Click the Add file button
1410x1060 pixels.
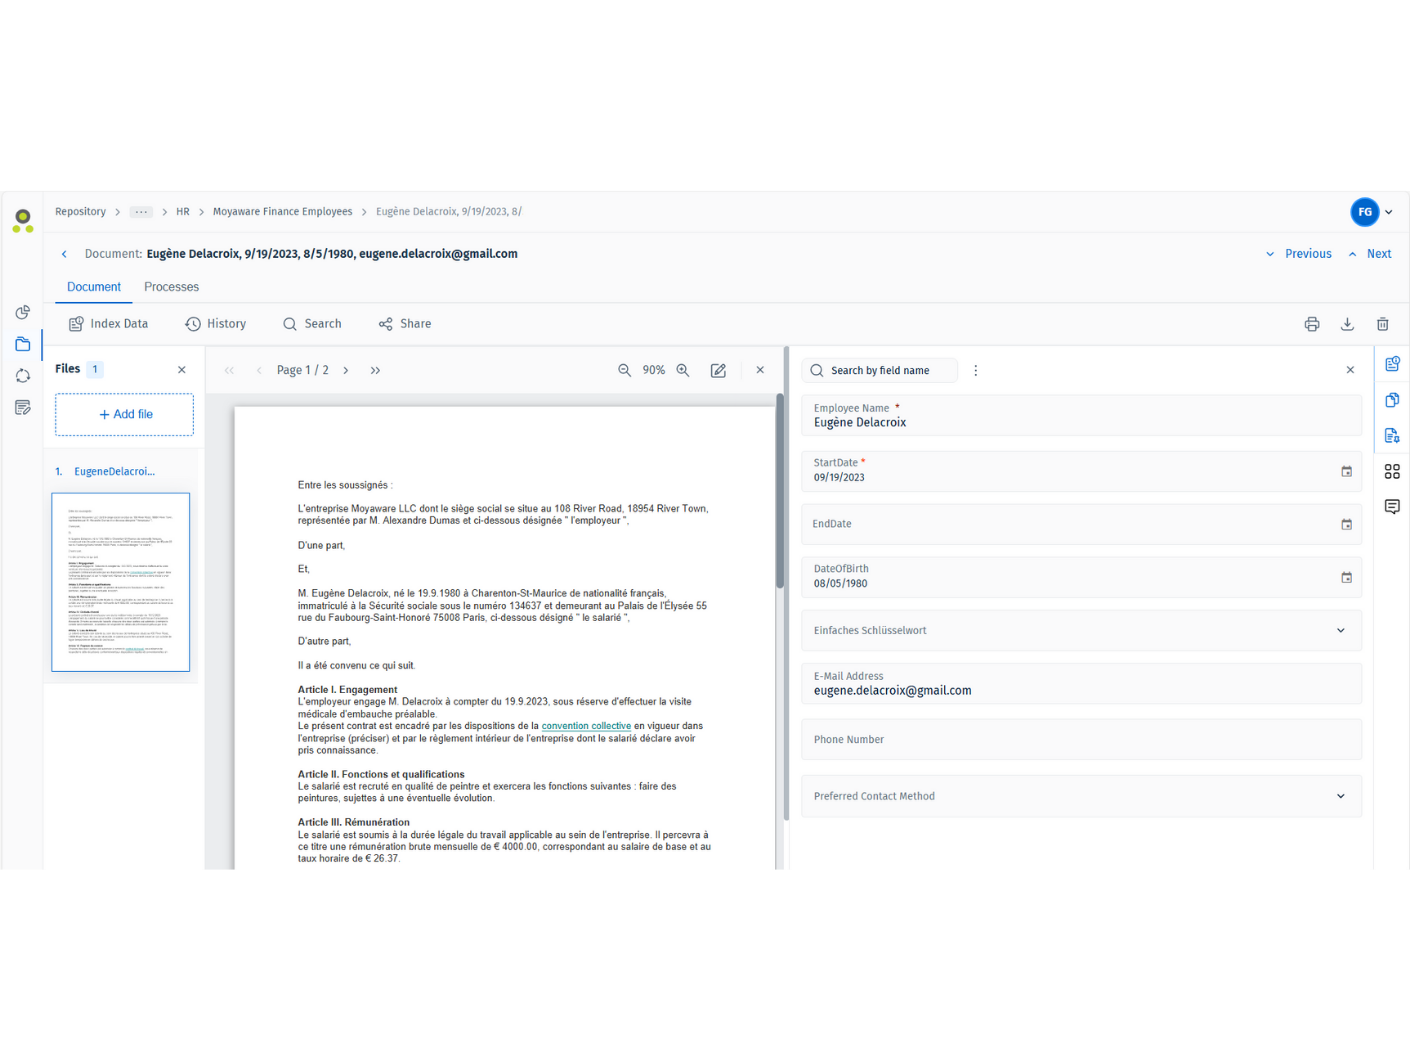(124, 414)
